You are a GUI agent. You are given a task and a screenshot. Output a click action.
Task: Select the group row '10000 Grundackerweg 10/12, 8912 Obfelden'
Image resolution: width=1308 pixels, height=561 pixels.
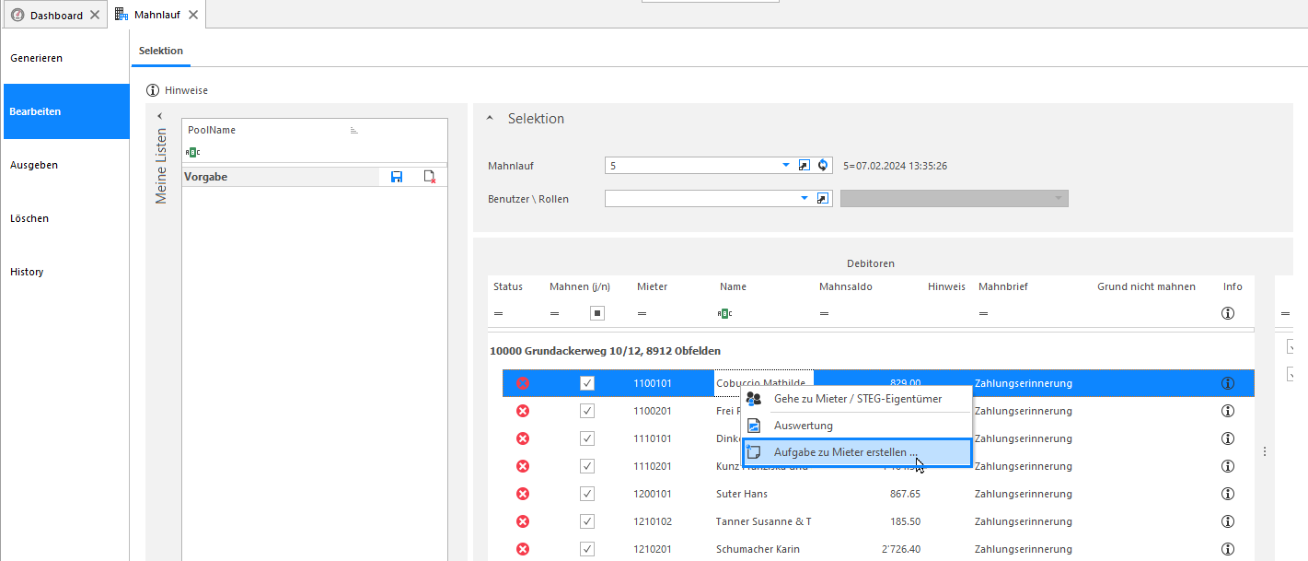click(x=870, y=351)
